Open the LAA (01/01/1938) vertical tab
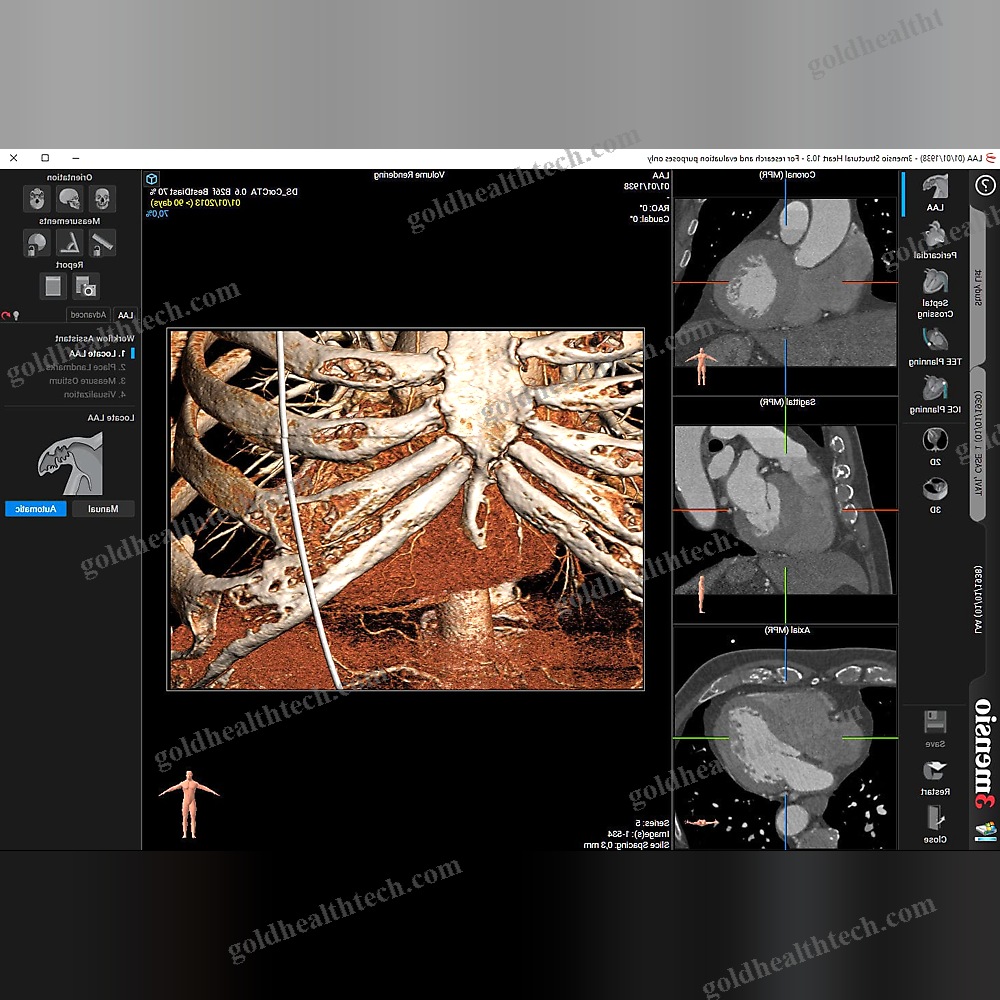 (978, 599)
